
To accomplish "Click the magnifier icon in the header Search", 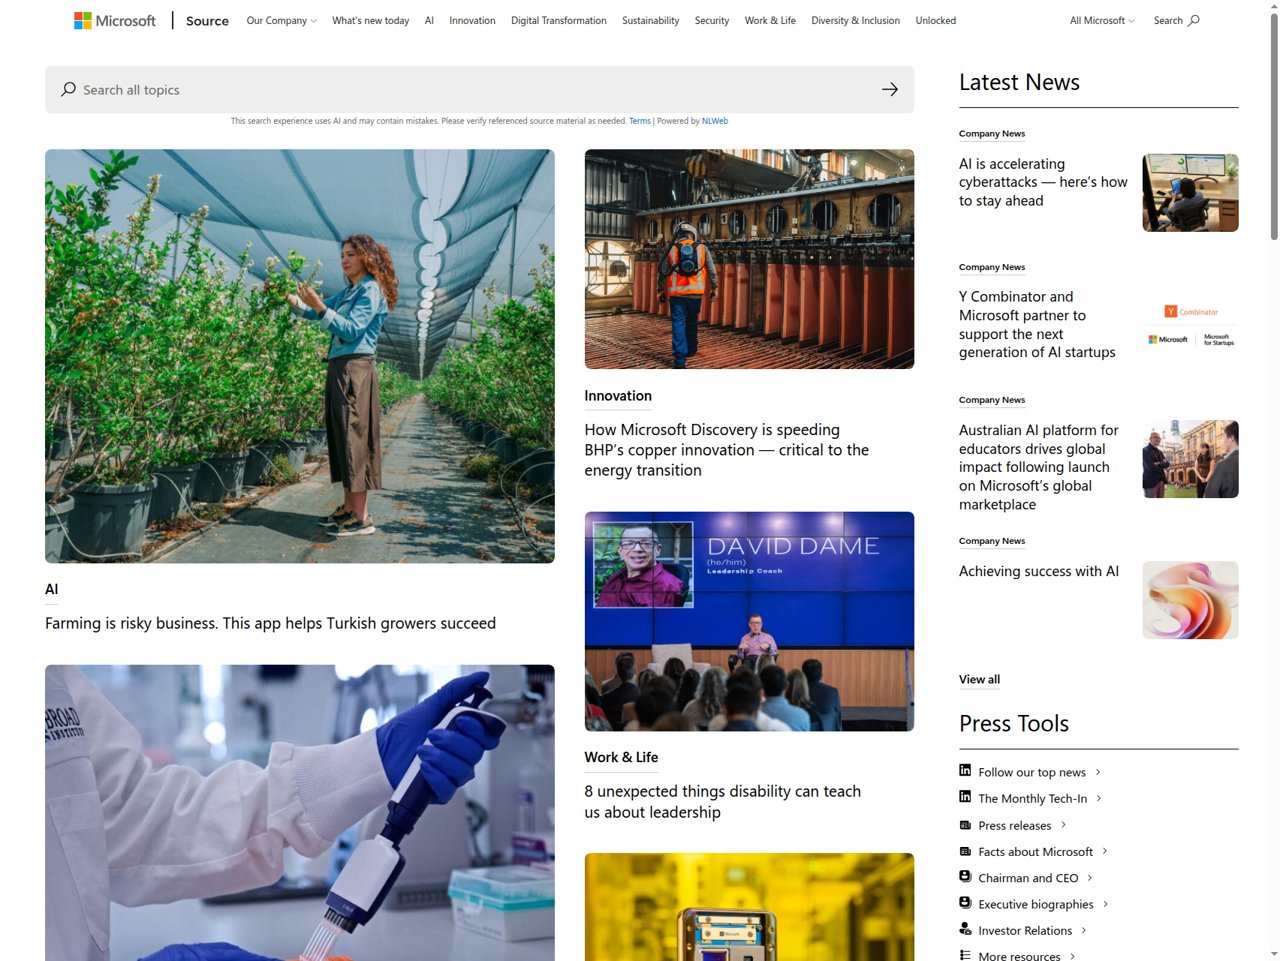I will 1194,20.
